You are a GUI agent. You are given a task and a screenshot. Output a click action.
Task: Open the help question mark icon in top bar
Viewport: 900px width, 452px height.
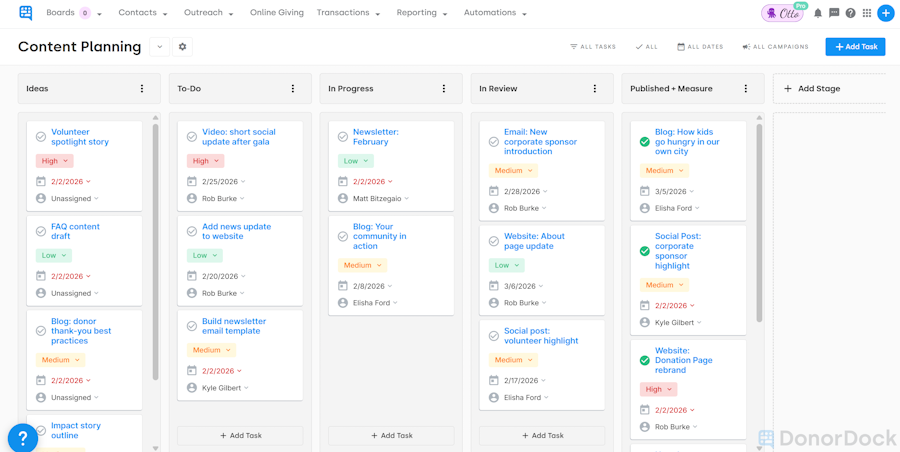pos(851,13)
